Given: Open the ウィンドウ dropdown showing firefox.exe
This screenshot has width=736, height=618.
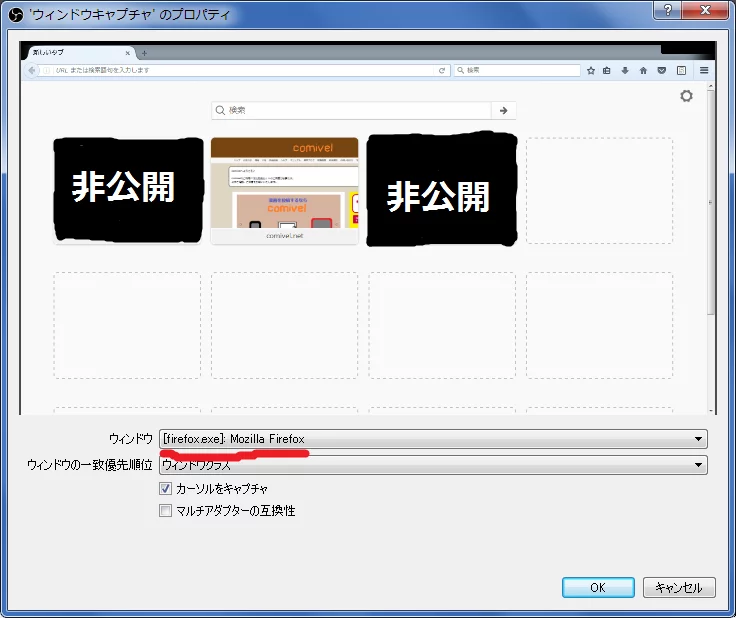Looking at the screenshot, I should [x=433, y=439].
